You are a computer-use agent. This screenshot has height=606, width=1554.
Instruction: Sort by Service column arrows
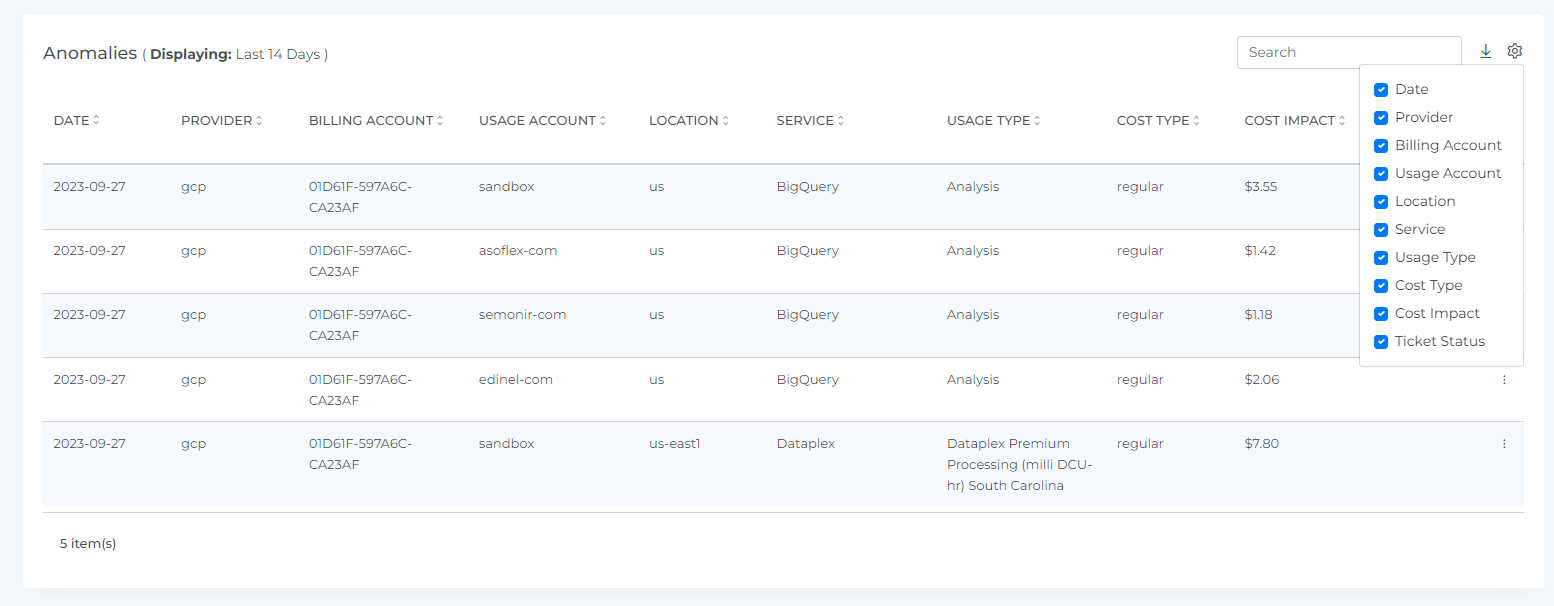coord(841,121)
